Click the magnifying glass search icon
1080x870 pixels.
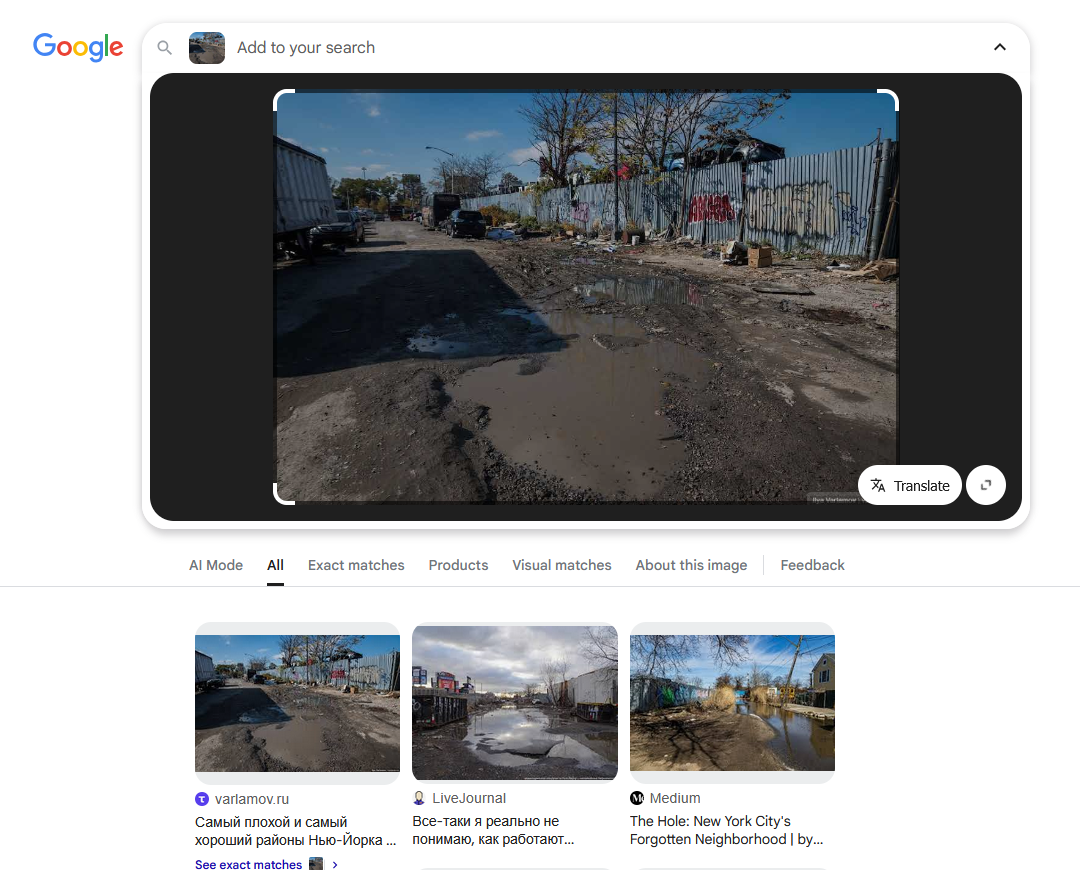[x=165, y=48]
